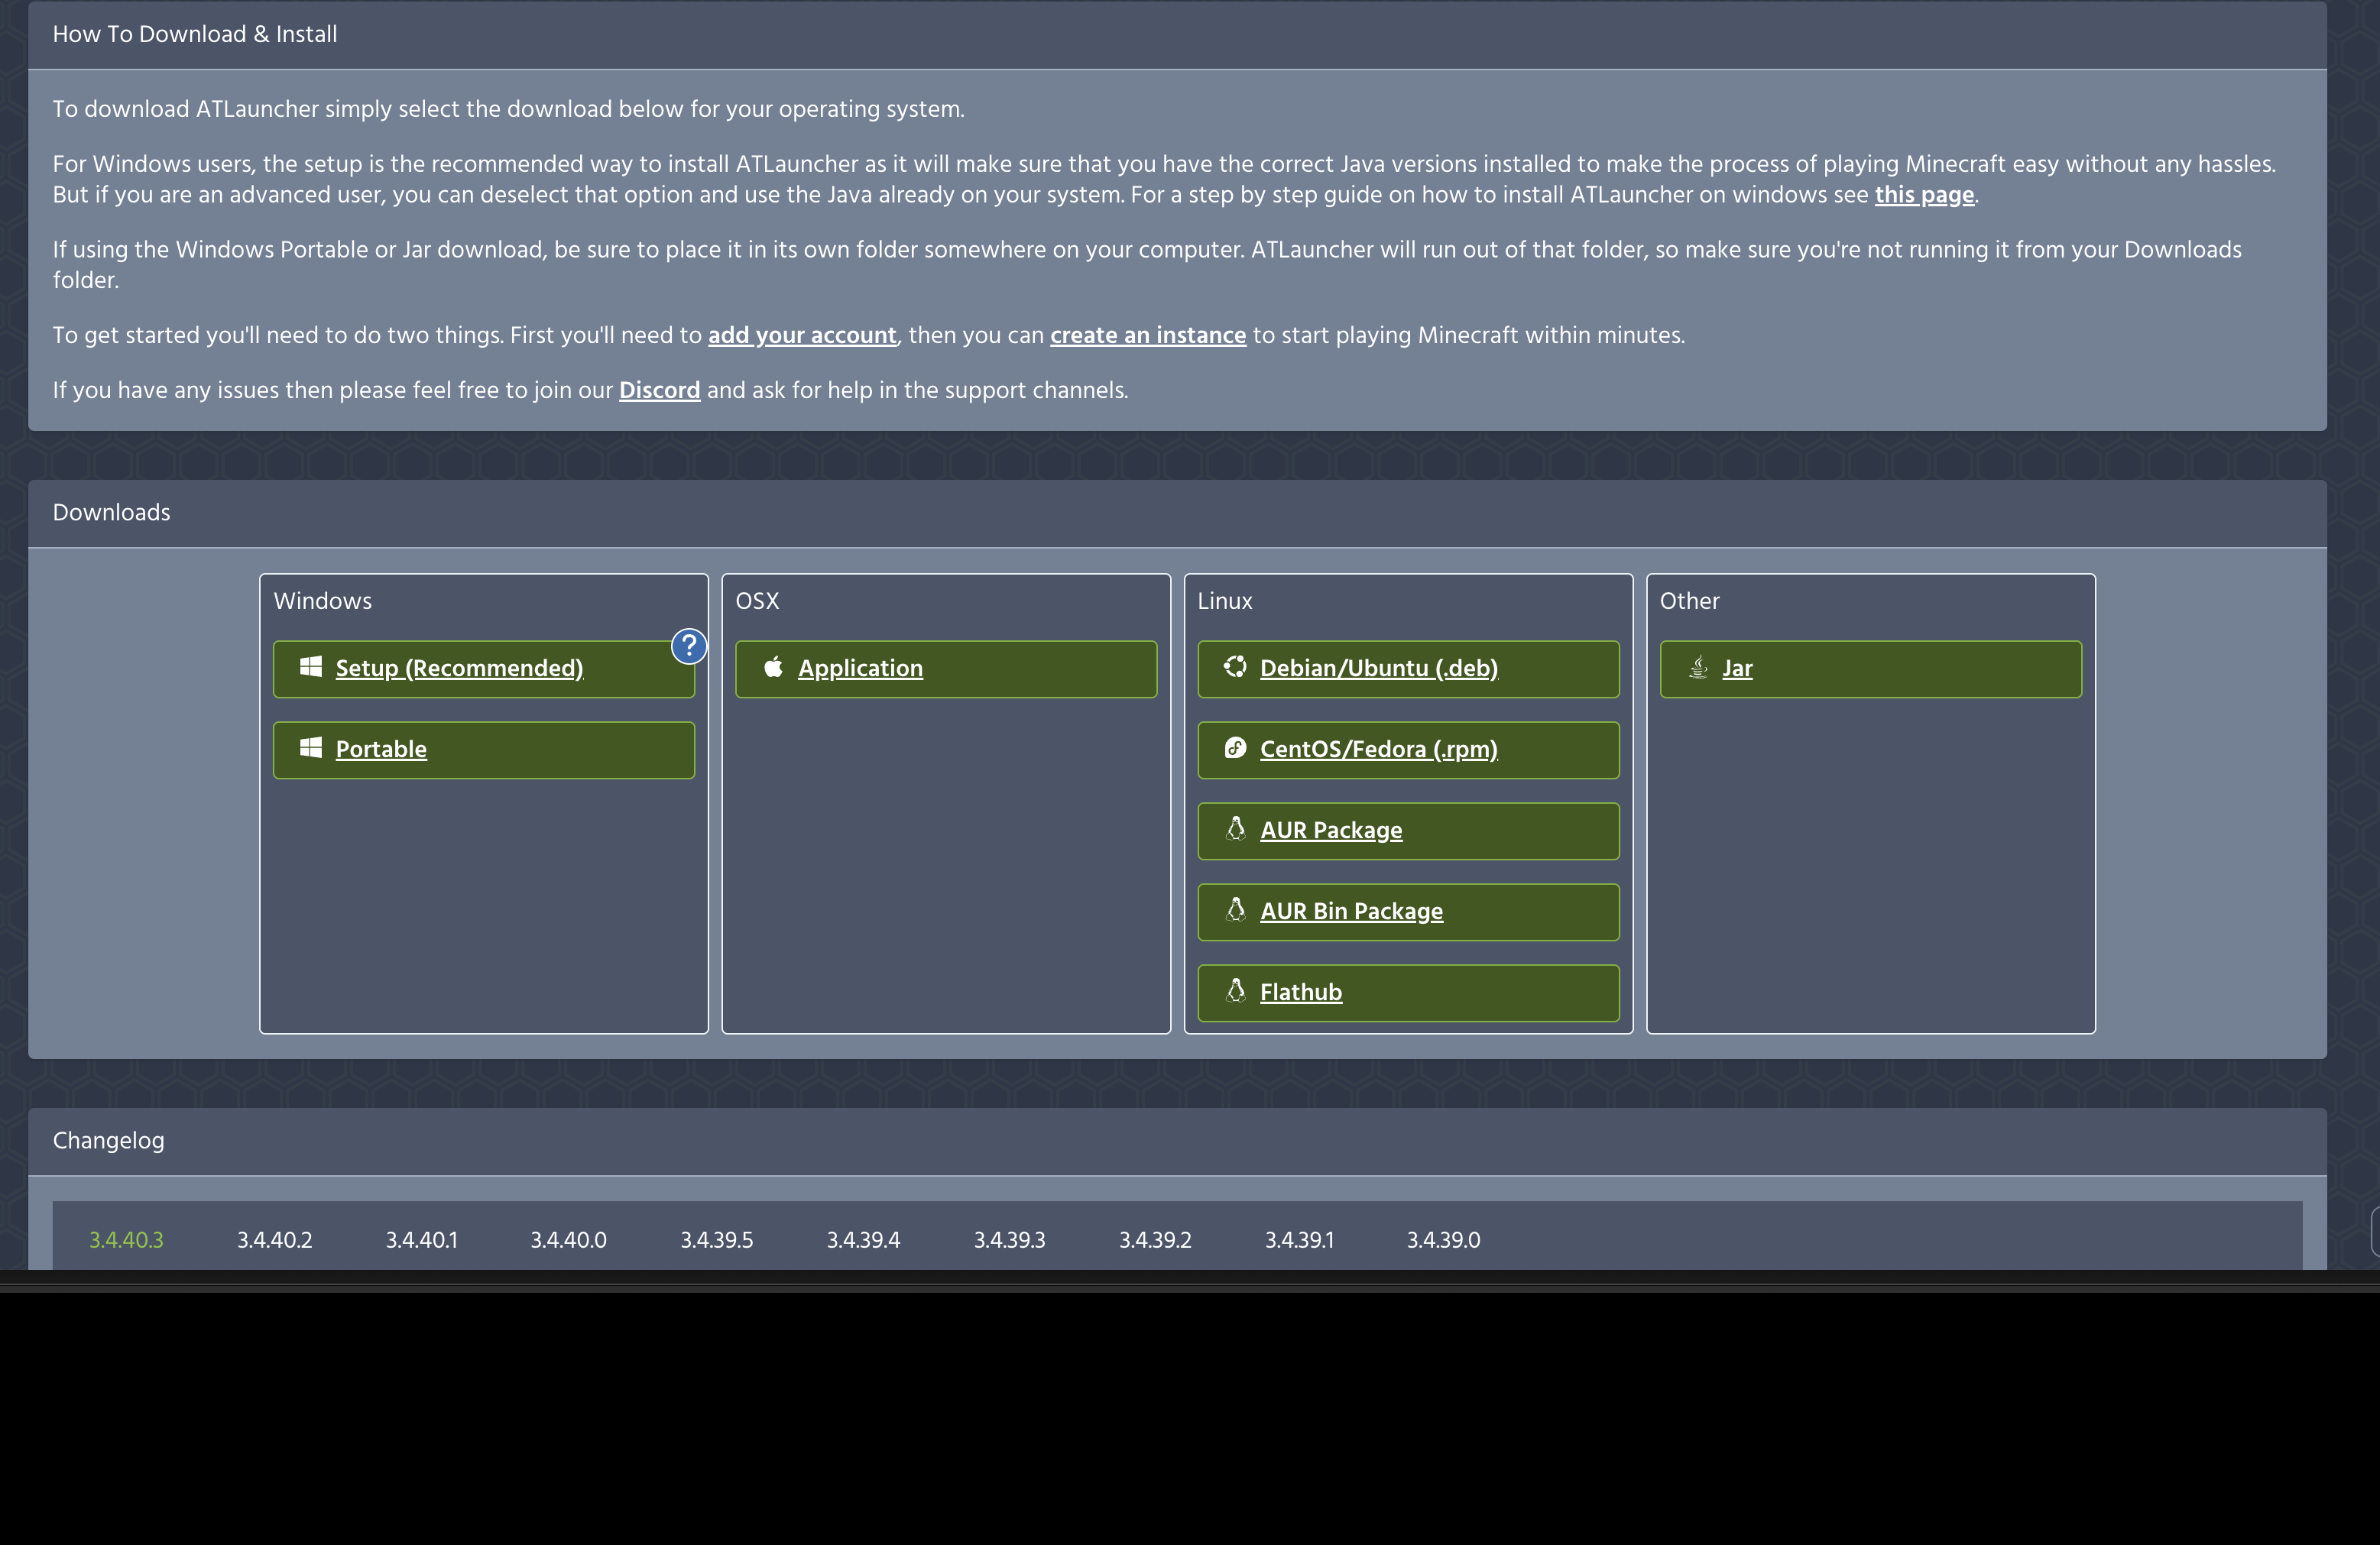Show changelog for version 3.4.39.5
2380x1545 pixels.
716,1240
